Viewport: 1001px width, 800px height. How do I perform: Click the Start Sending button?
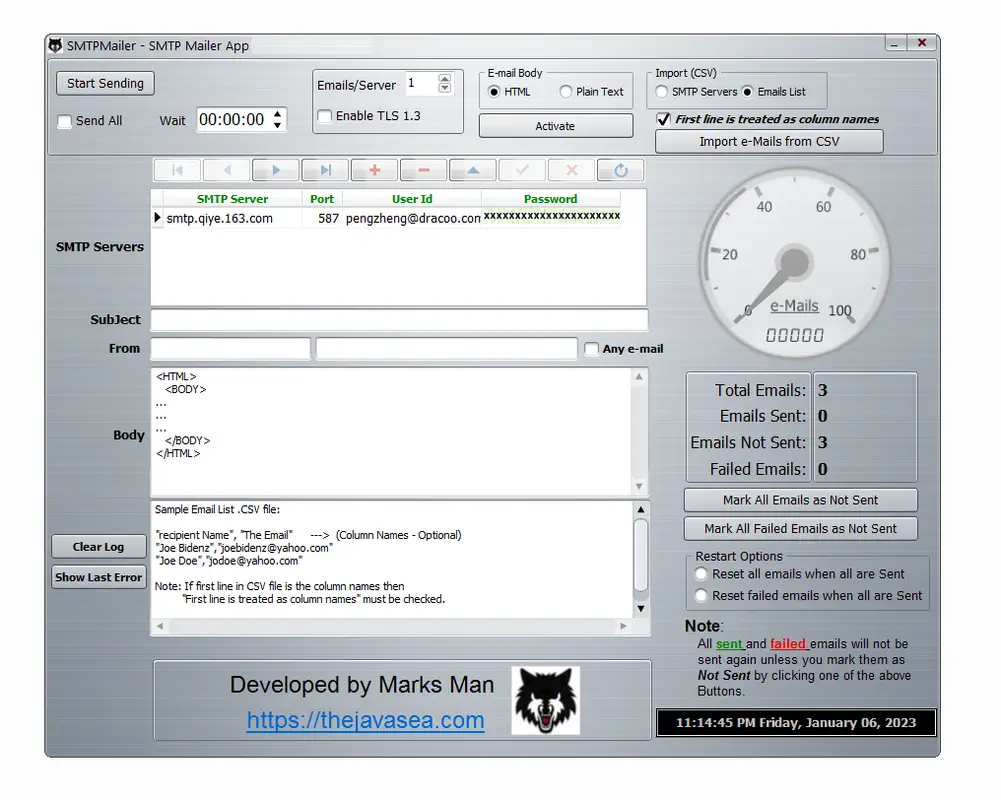[104, 83]
